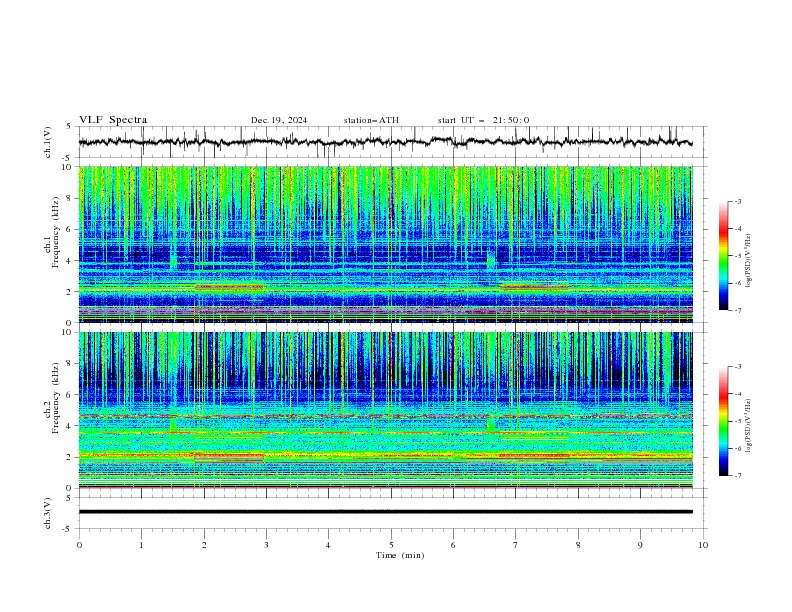This screenshot has height=612, width=792.
Task: Click the "-3" tick on the ch.1 colorbar
Action: (737, 201)
